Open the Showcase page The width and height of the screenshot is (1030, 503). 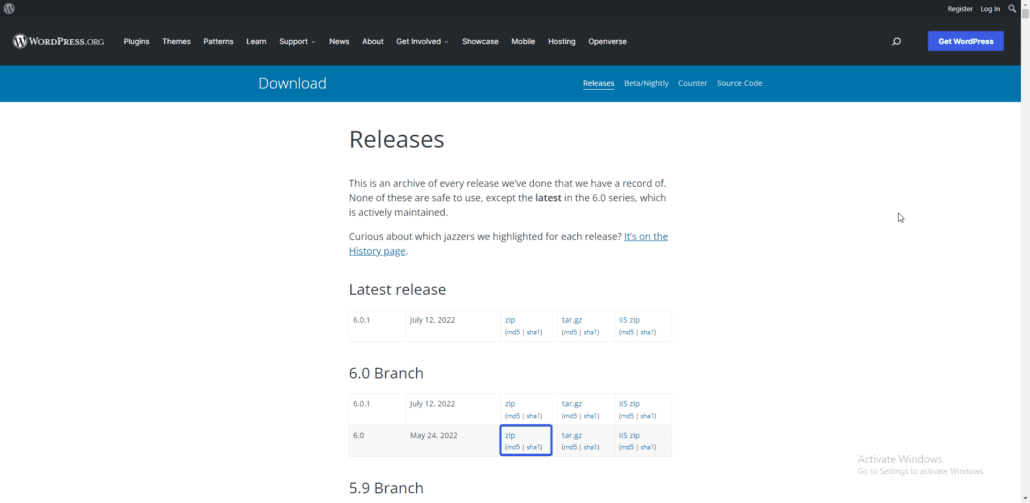point(480,41)
